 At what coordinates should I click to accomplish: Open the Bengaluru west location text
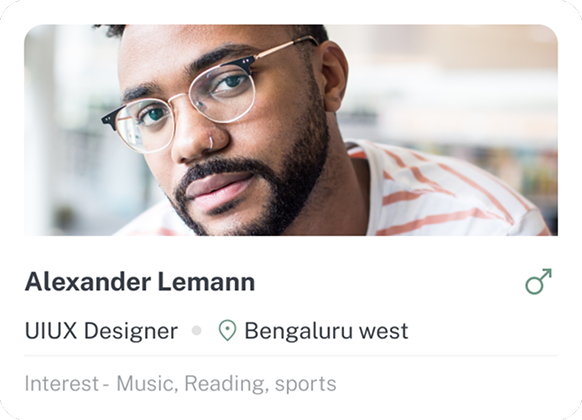pos(326,331)
